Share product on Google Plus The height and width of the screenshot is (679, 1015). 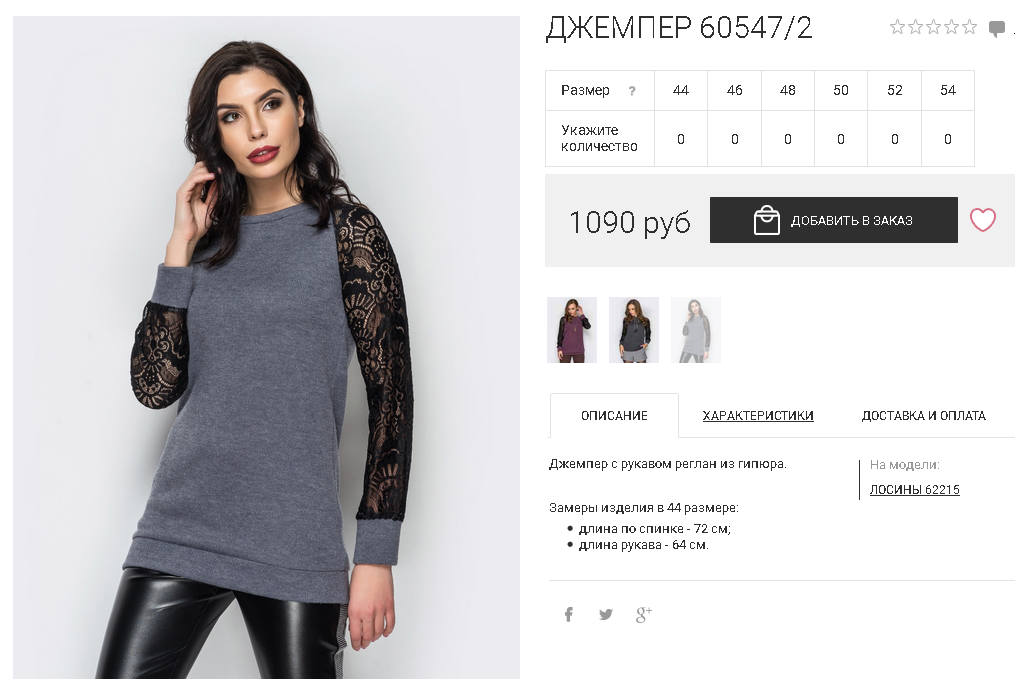[643, 614]
